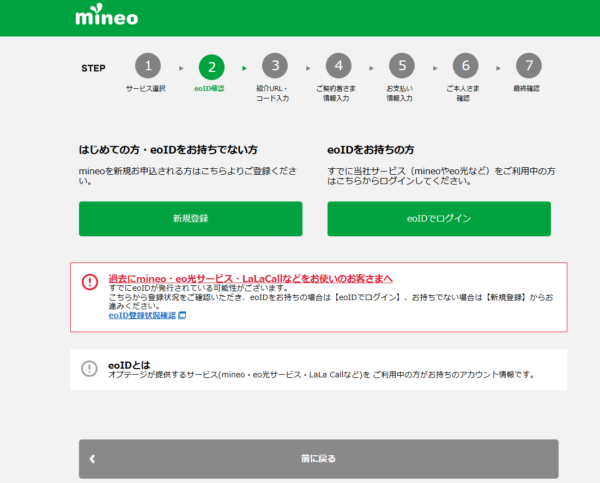Select step 5 circle お支払い情報入力
Viewport: 600px width, 483px height.
402,66
